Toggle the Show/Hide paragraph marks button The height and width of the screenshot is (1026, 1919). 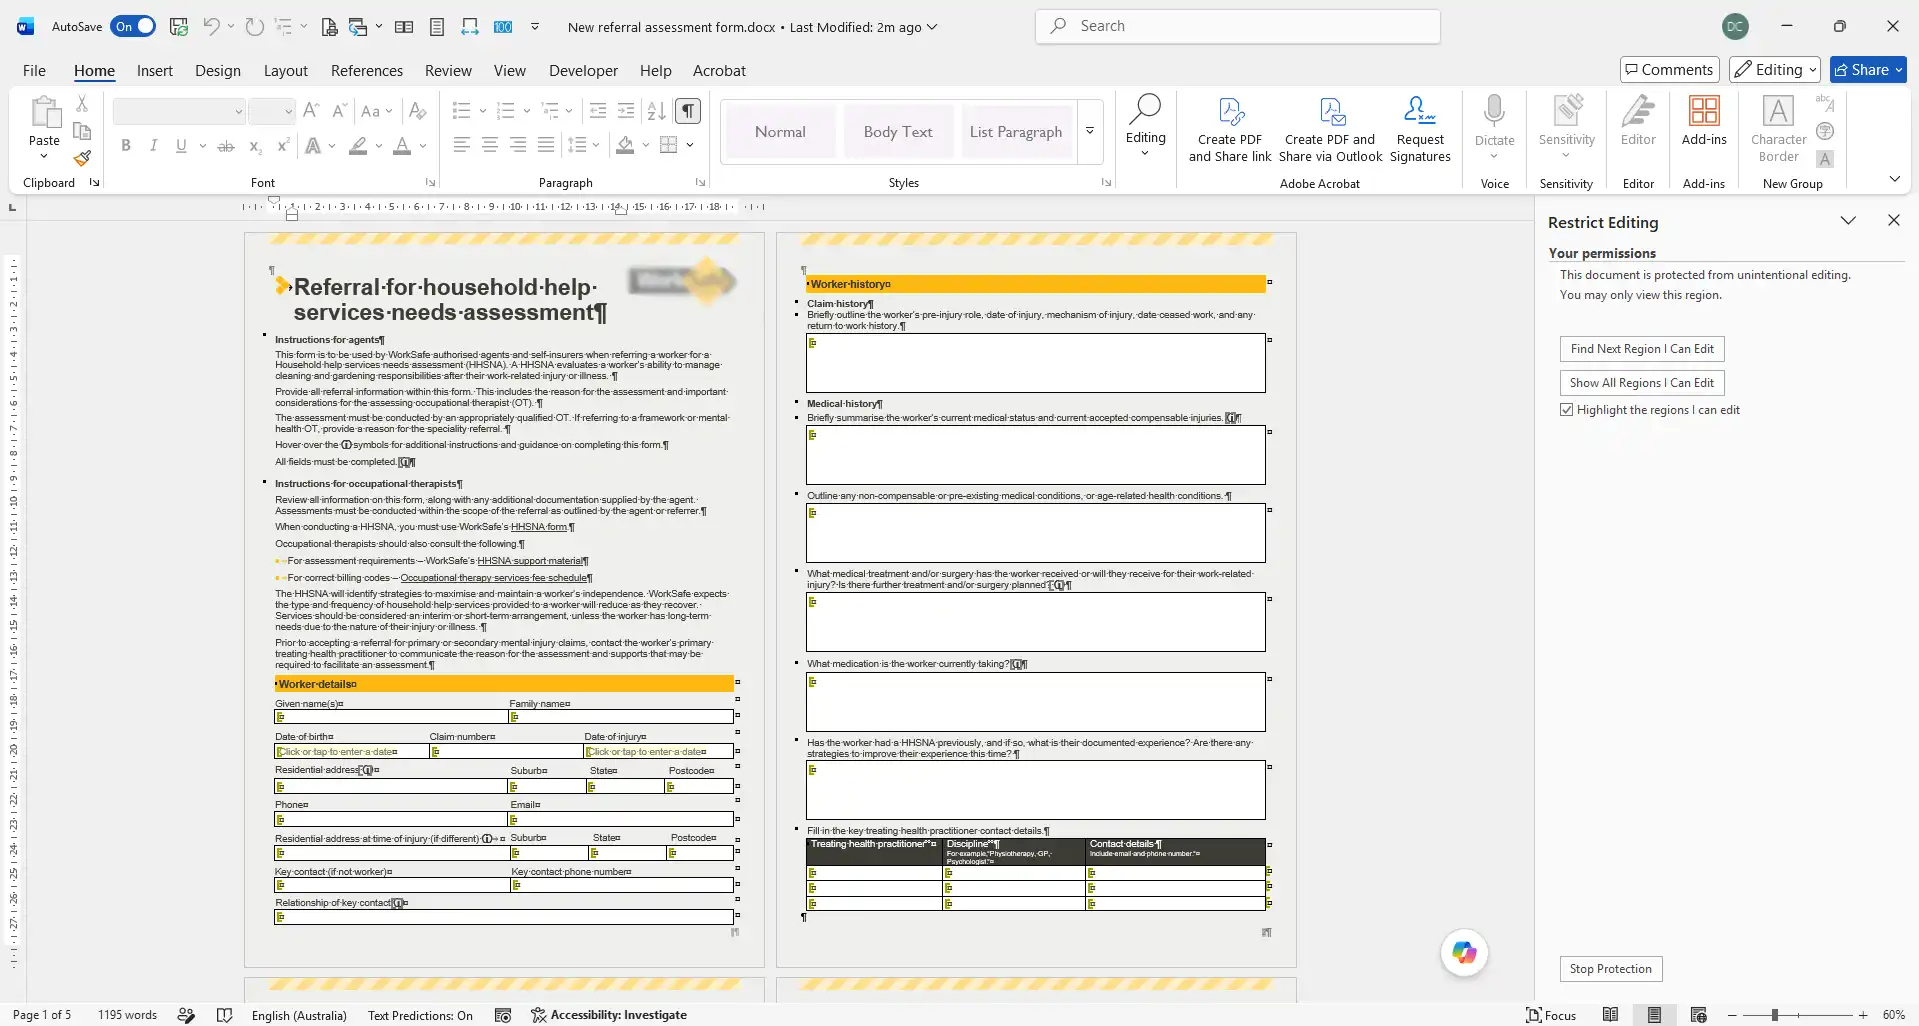click(687, 110)
